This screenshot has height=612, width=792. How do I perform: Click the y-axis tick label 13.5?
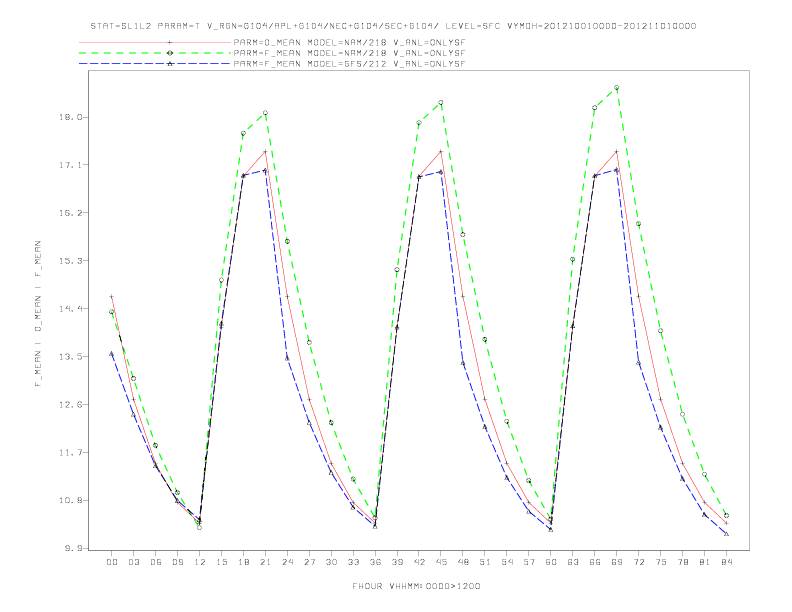(70, 356)
